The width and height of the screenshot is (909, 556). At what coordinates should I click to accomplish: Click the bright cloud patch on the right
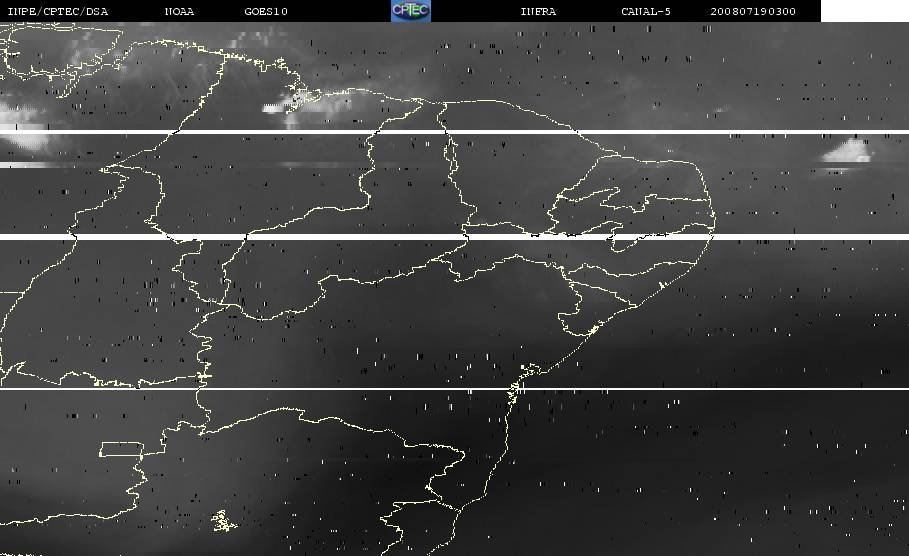click(849, 151)
